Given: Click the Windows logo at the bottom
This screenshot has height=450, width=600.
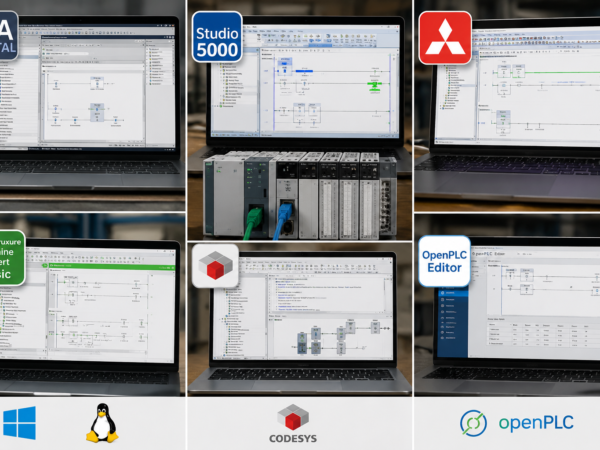Looking at the screenshot, I should (x=20, y=423).
